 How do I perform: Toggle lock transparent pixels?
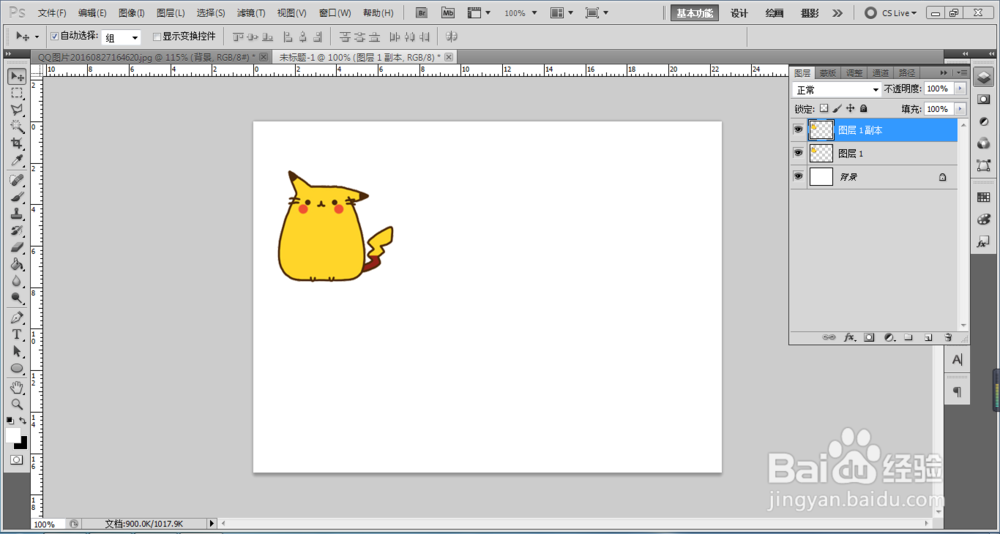pos(824,108)
